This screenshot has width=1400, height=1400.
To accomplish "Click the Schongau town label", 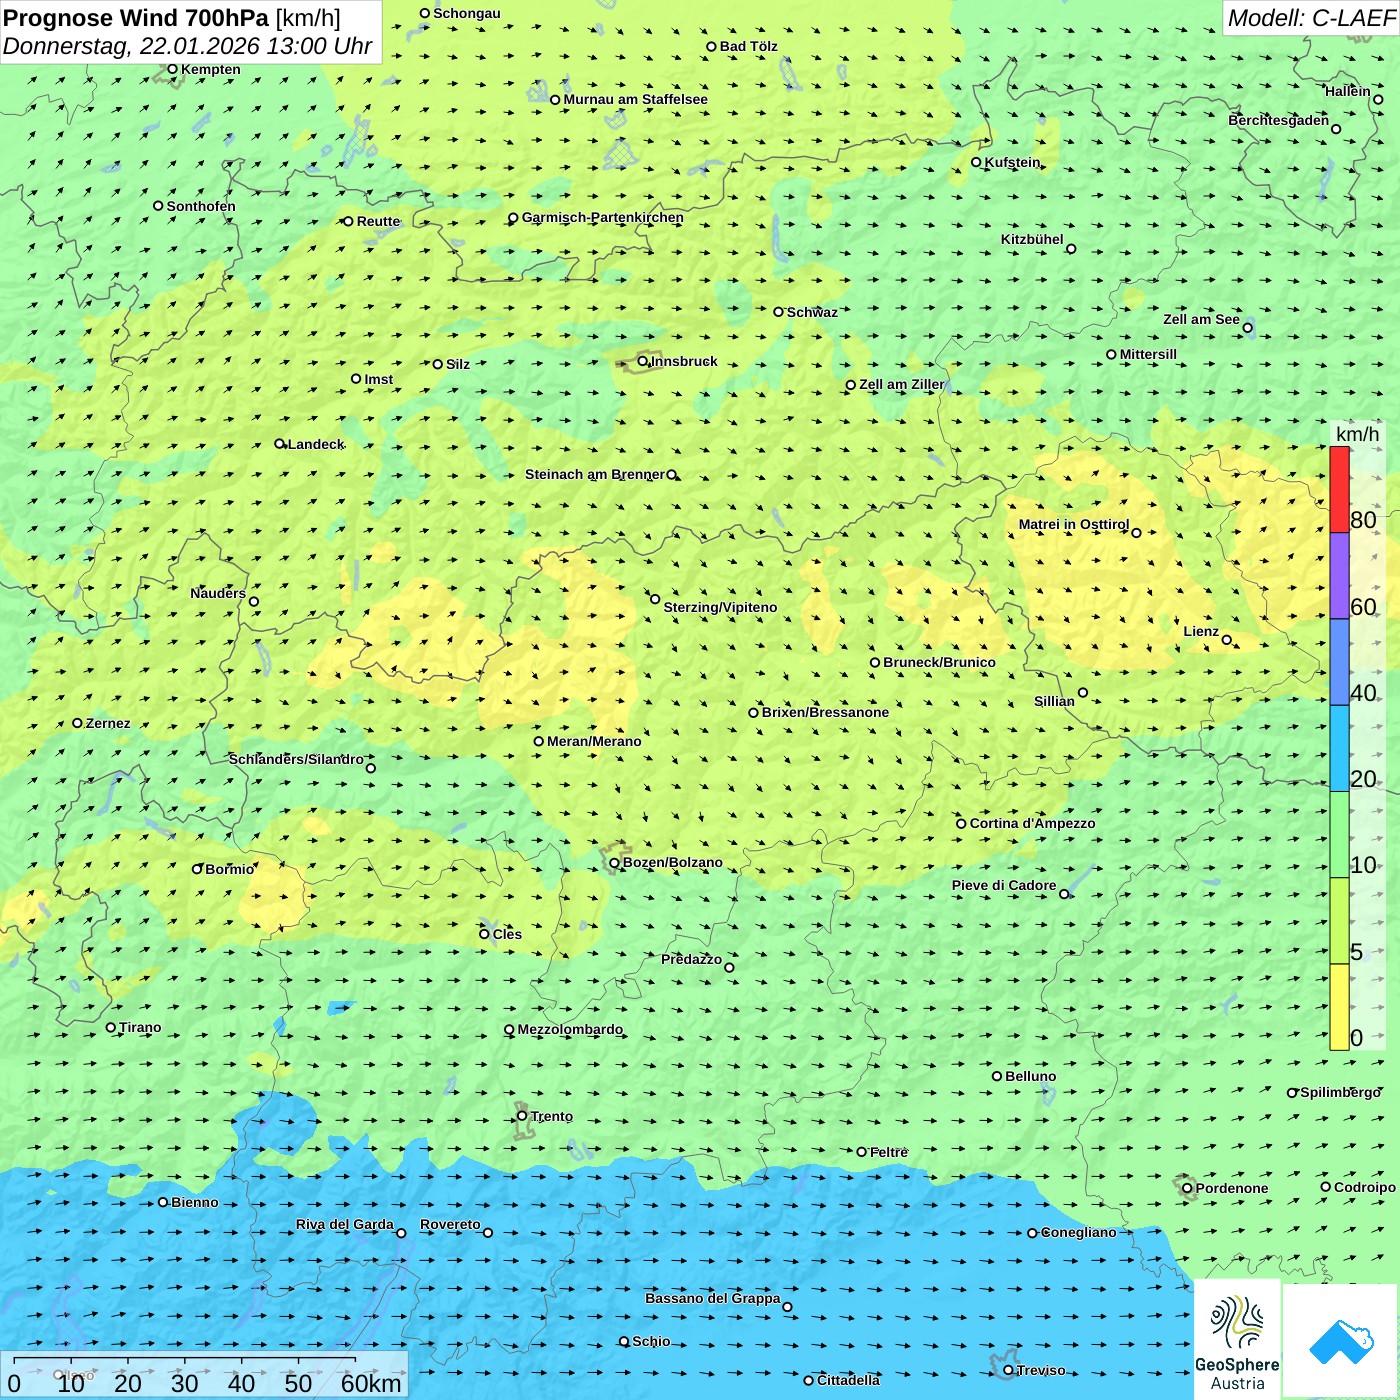I will point(467,13).
